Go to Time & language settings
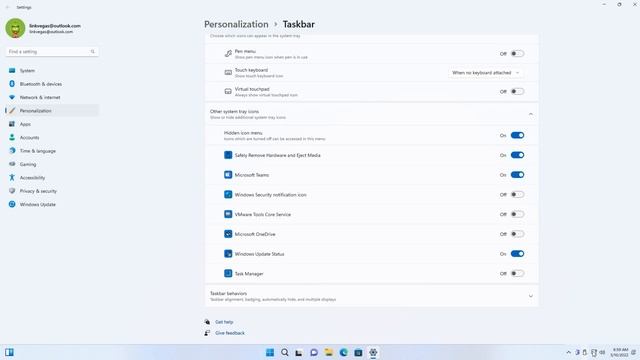The image size is (640, 360). tap(52, 151)
